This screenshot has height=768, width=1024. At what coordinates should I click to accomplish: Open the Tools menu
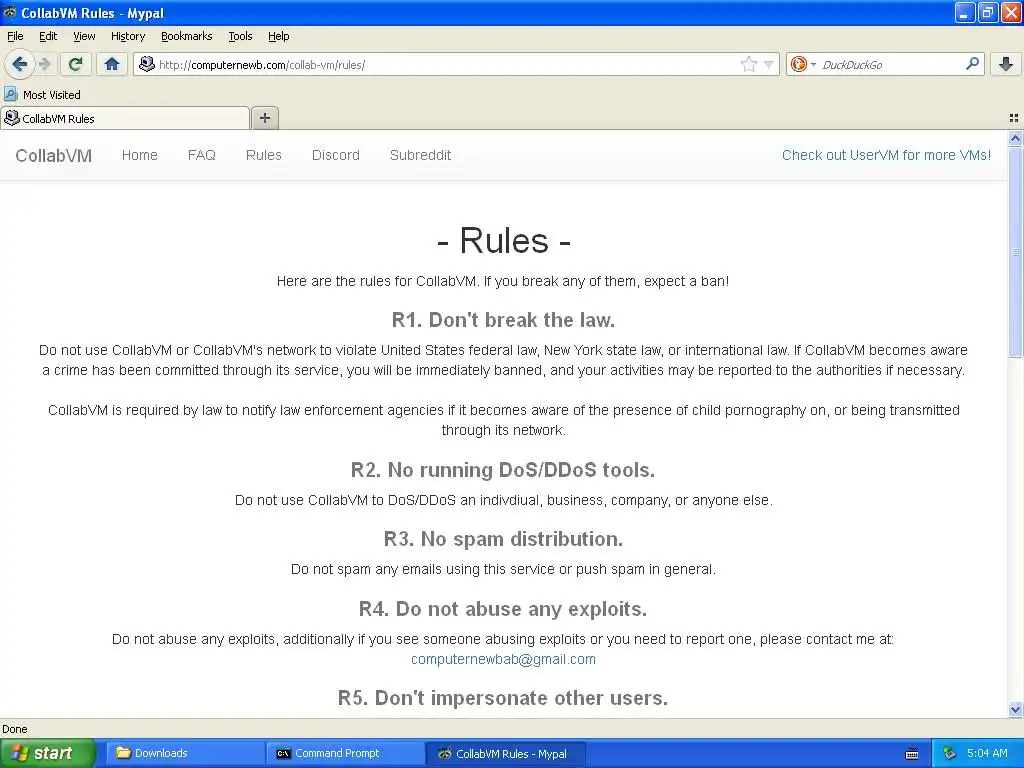click(x=240, y=36)
